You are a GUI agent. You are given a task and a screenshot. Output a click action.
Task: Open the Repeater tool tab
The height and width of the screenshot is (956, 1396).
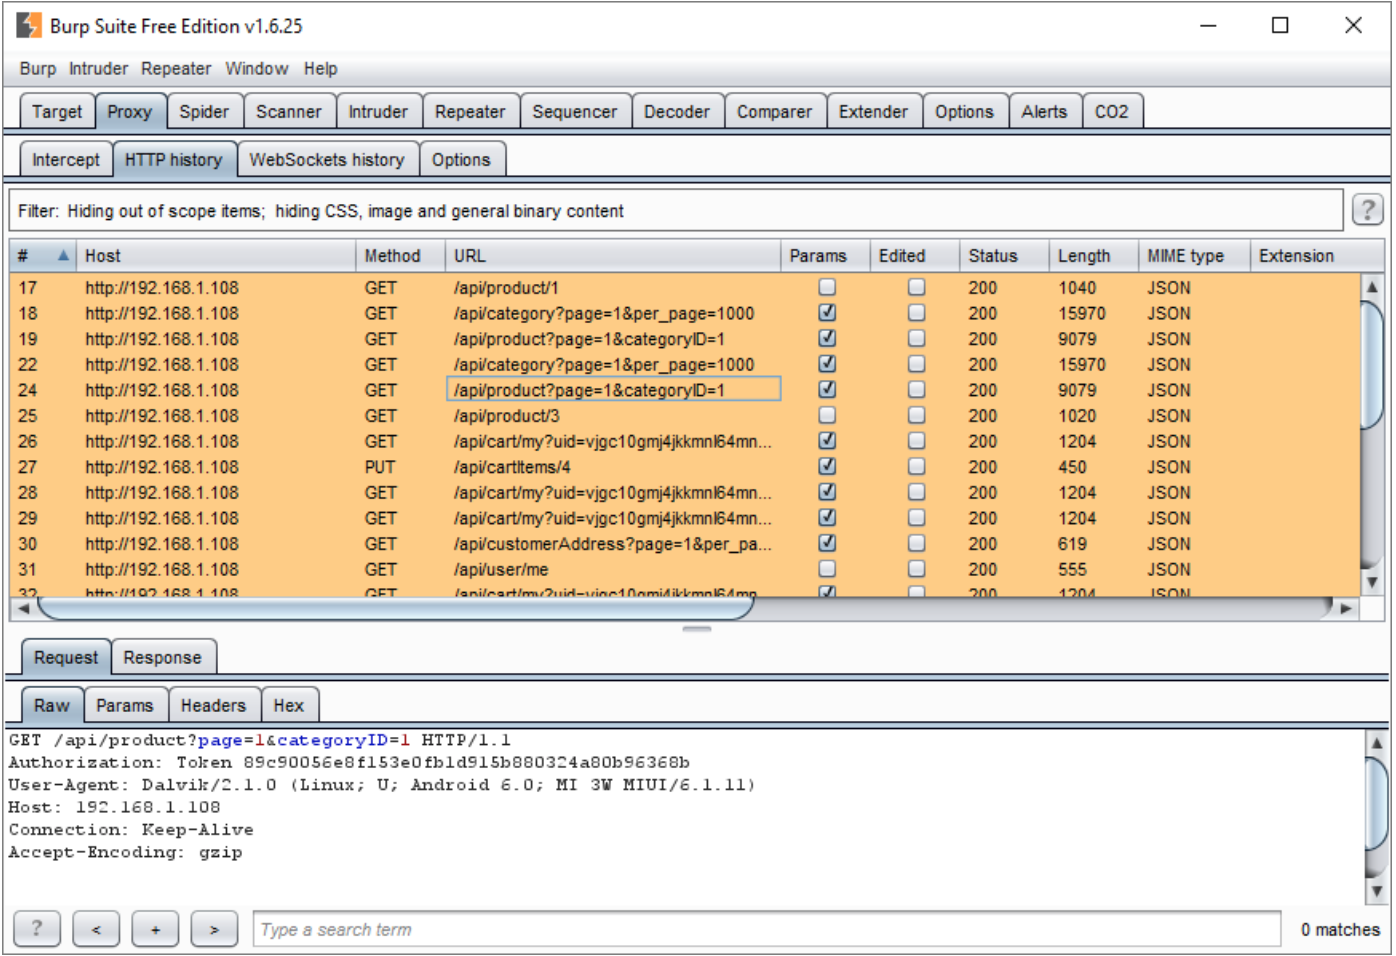tap(470, 111)
